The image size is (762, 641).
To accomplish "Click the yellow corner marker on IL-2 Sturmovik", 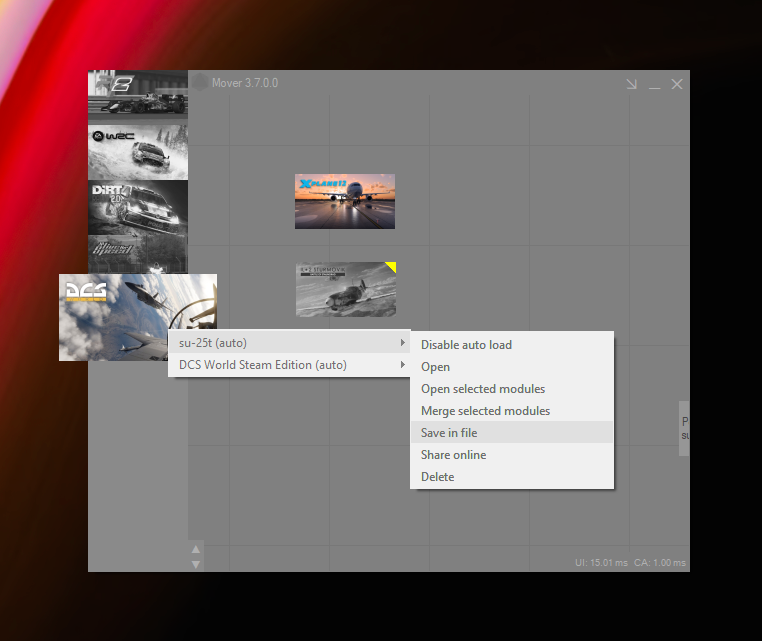I will [391, 267].
